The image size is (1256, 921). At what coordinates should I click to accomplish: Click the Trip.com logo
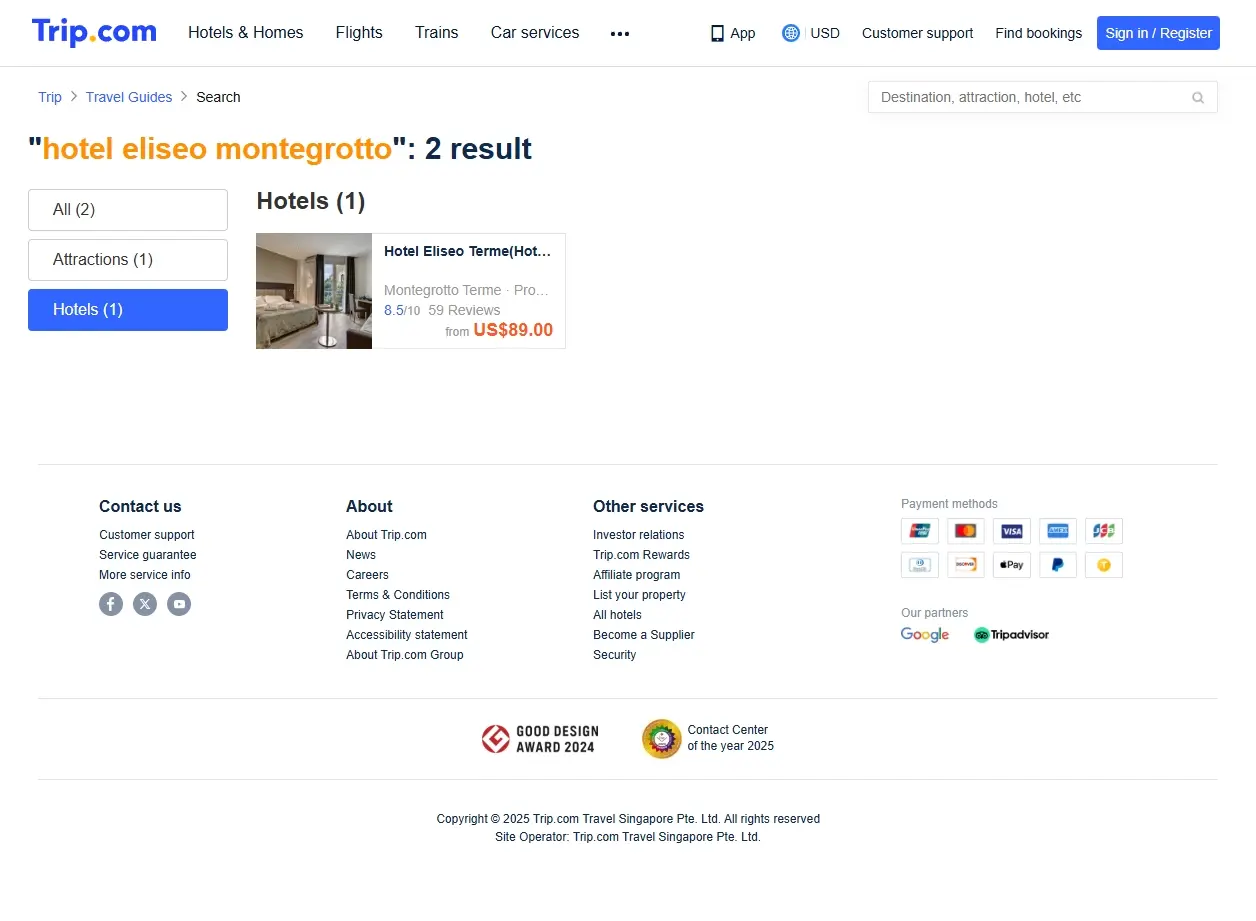[x=94, y=32]
